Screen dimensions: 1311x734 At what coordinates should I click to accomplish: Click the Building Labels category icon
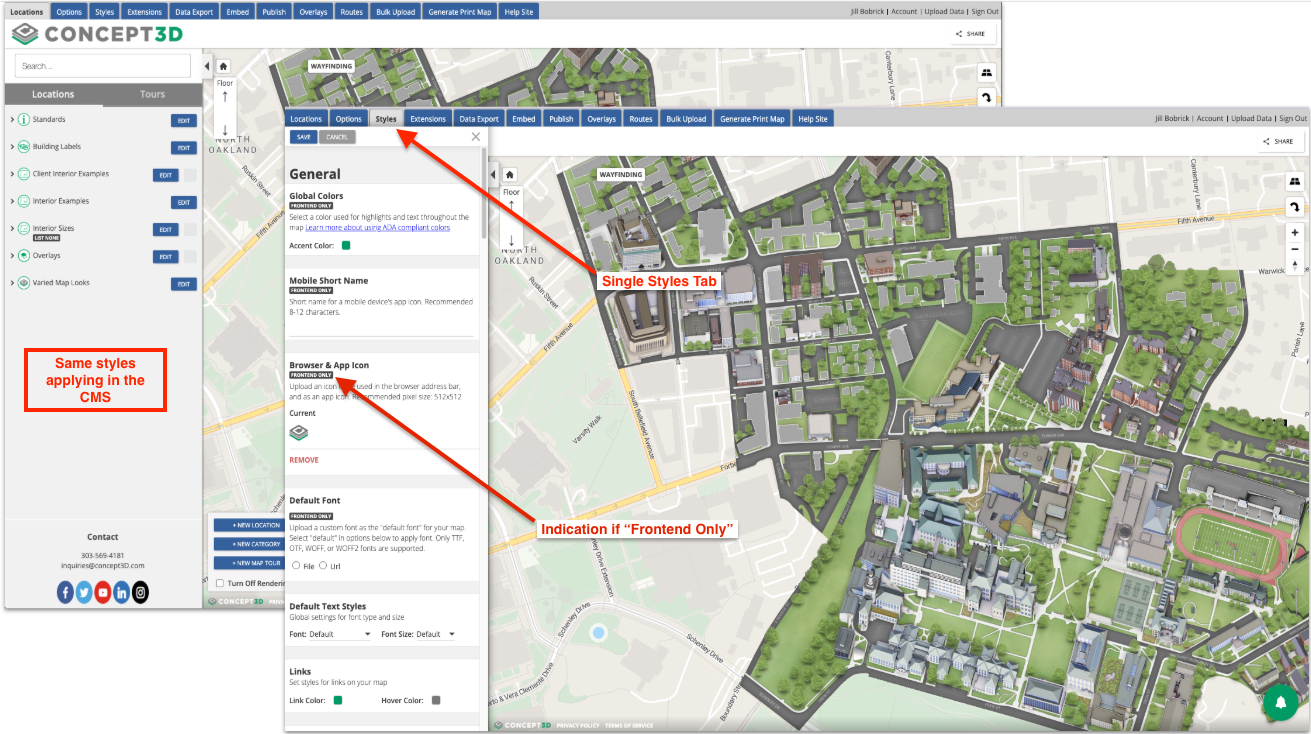click(23, 147)
